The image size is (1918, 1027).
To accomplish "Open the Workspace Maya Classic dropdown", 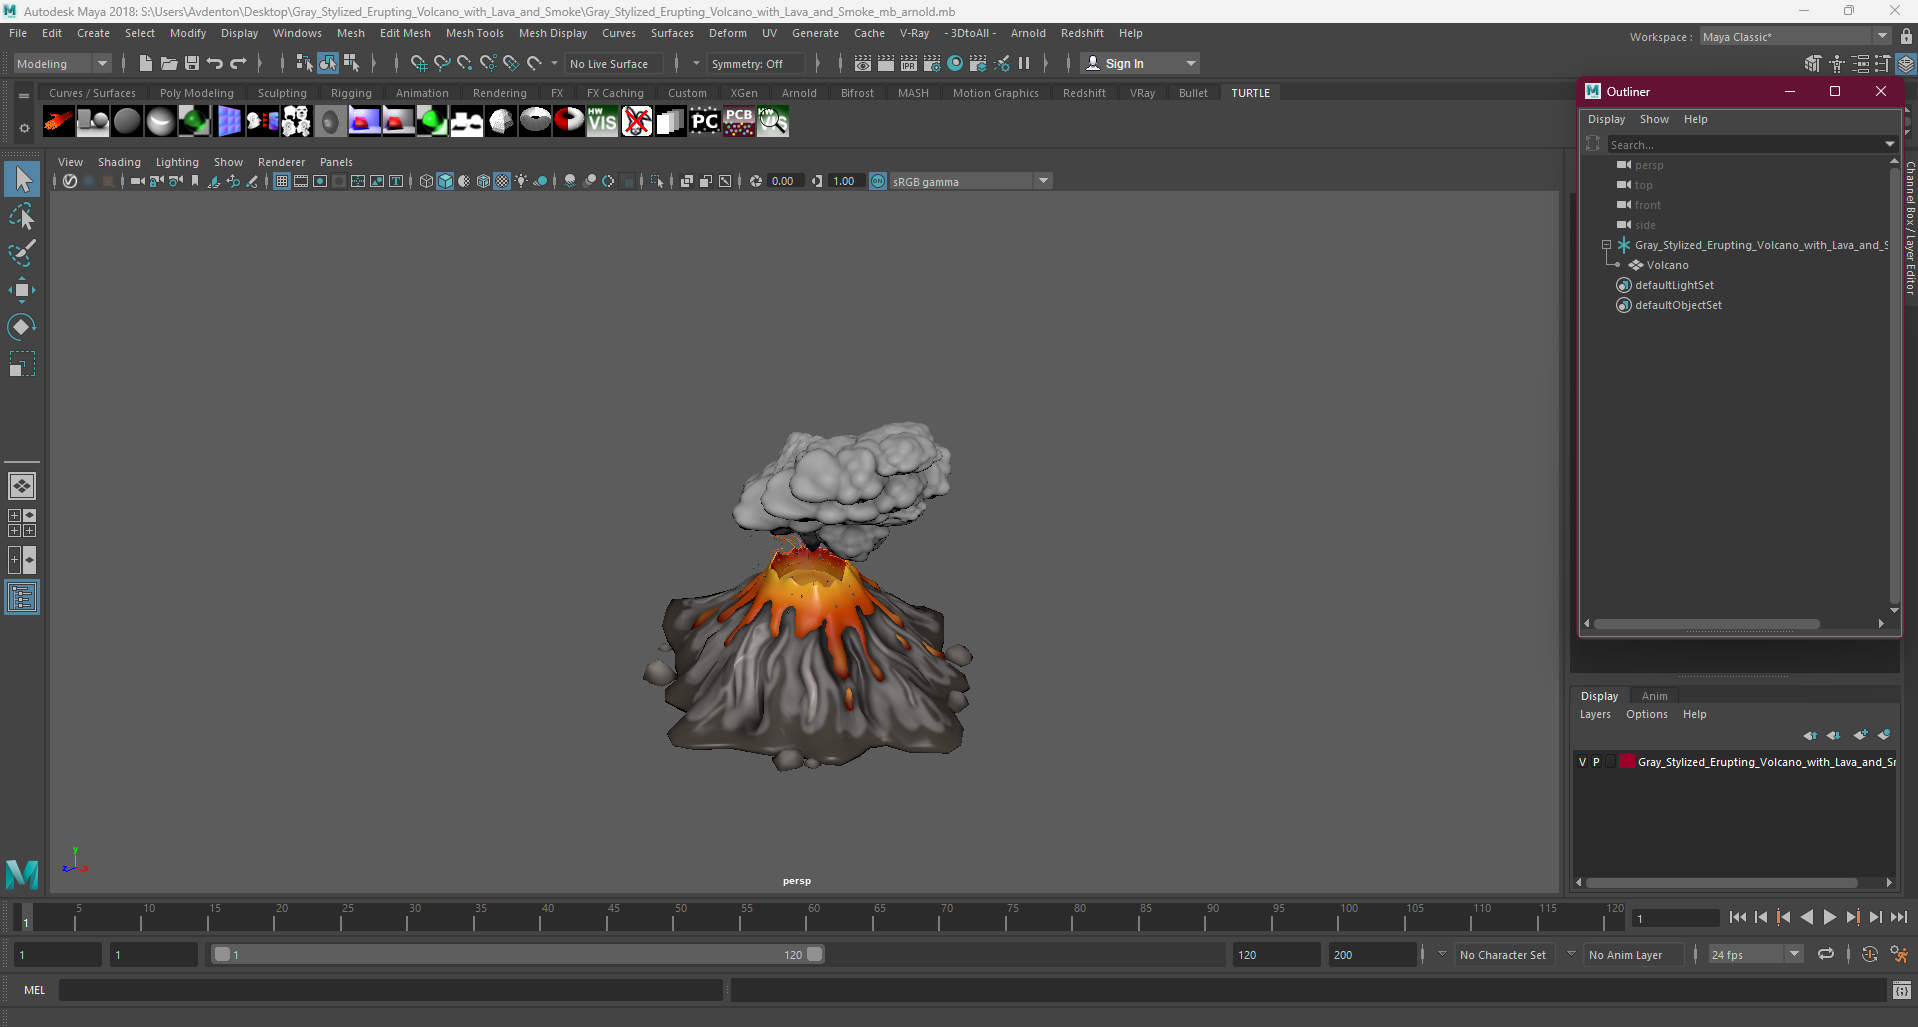I will (1795, 37).
